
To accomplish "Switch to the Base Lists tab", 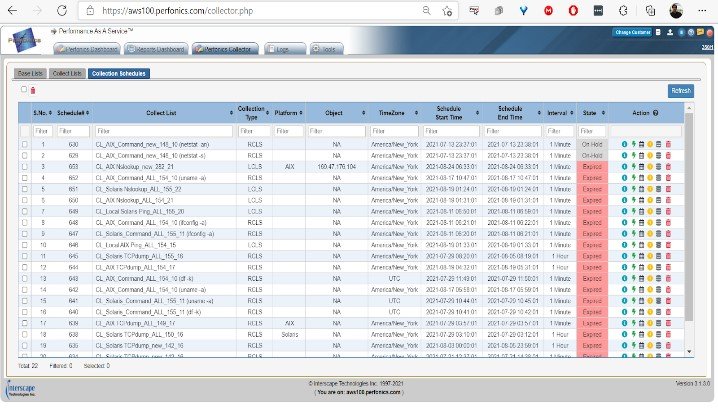I will click(29, 73).
